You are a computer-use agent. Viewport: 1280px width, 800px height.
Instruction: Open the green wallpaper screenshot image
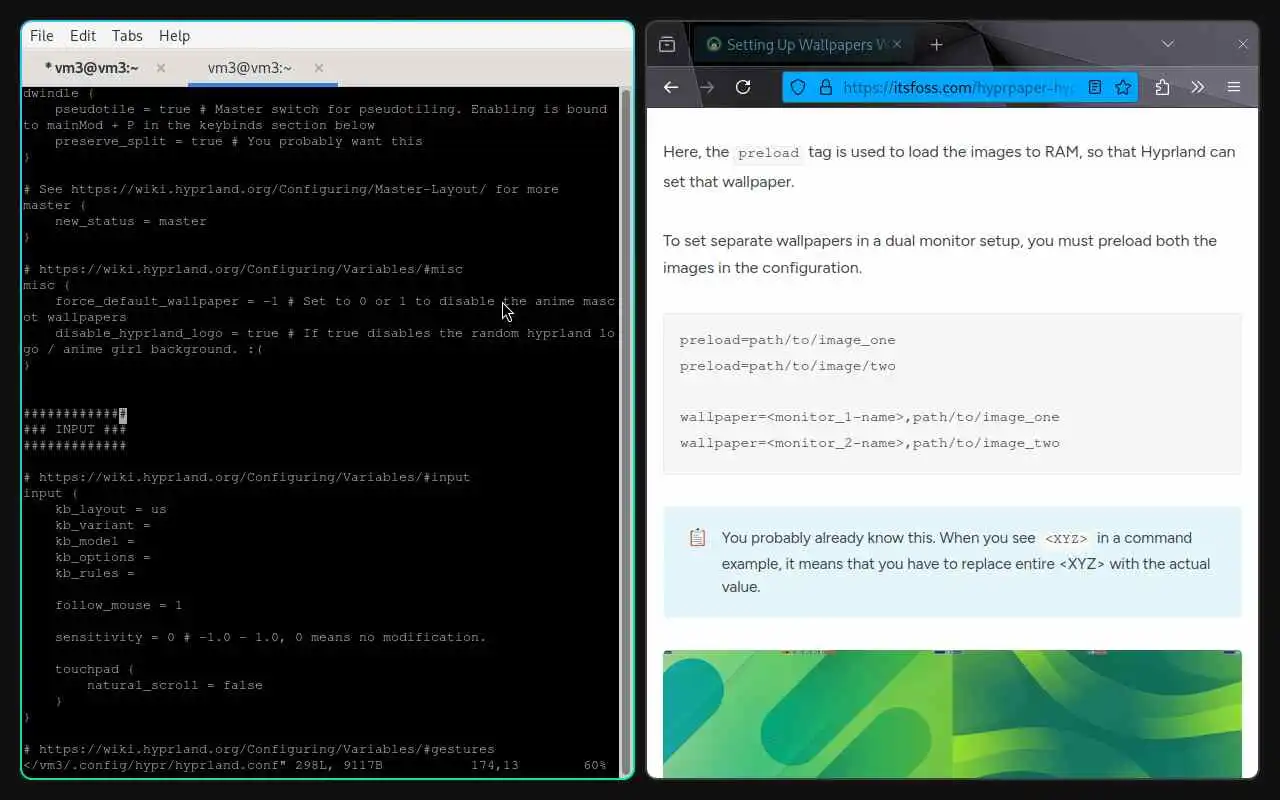click(952, 713)
